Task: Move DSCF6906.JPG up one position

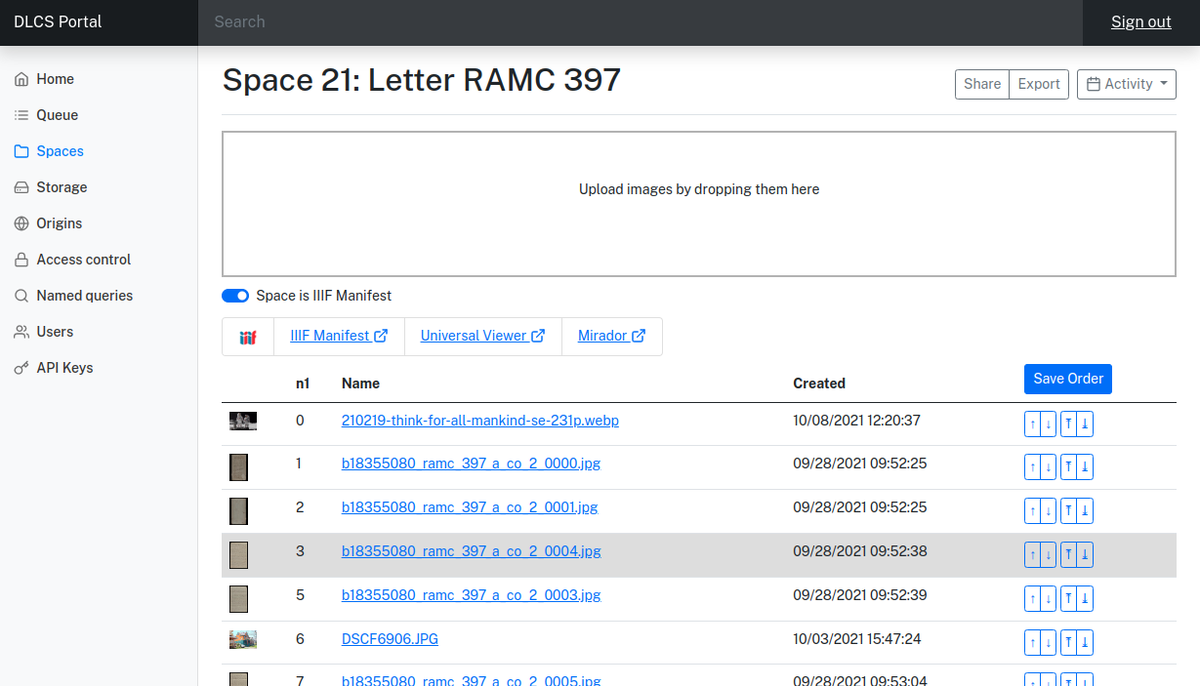Action: 1033,643
